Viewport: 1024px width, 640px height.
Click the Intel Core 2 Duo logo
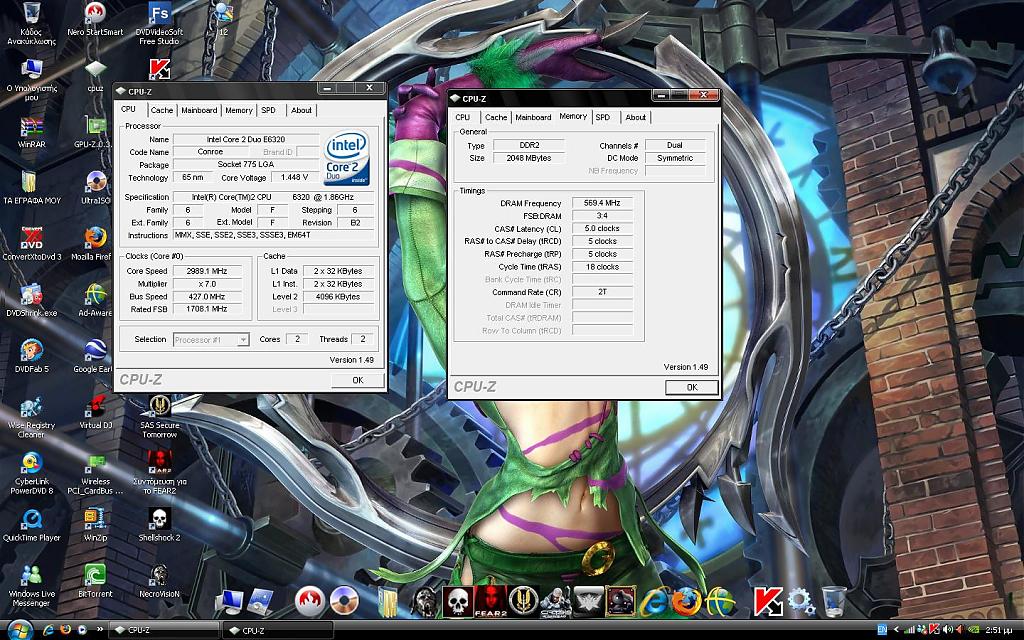point(347,159)
